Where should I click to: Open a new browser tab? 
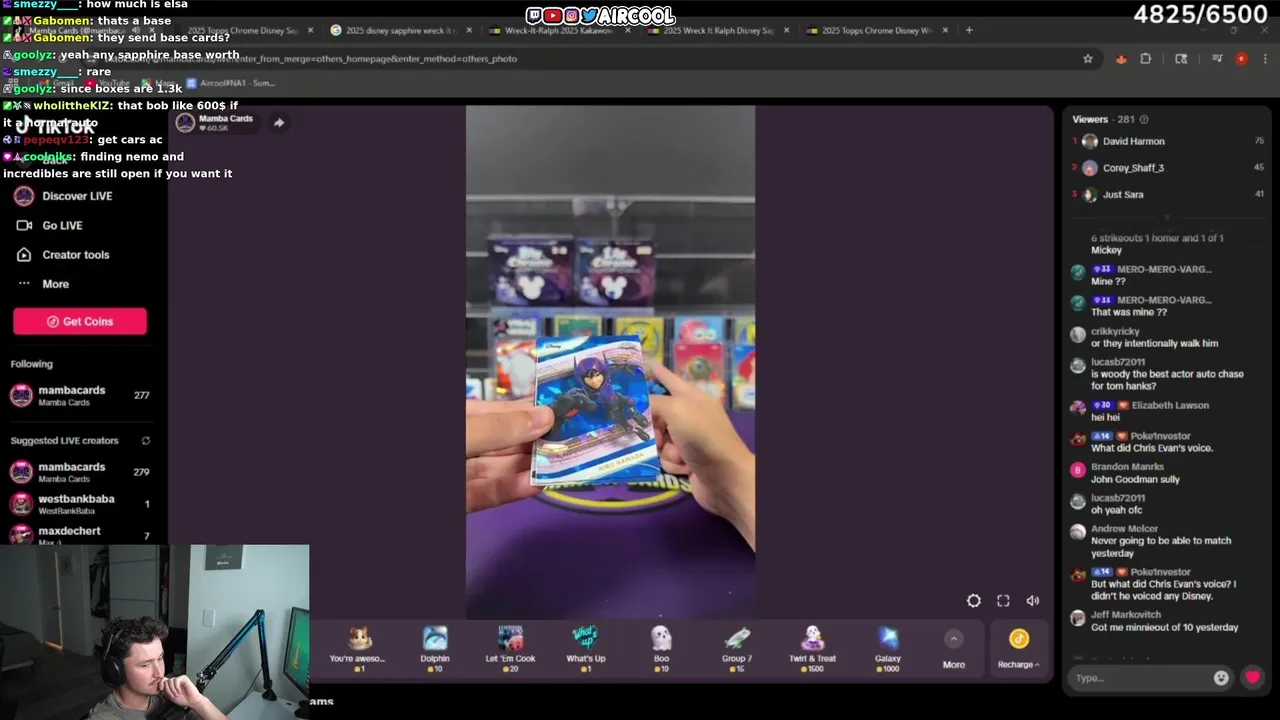tap(968, 30)
